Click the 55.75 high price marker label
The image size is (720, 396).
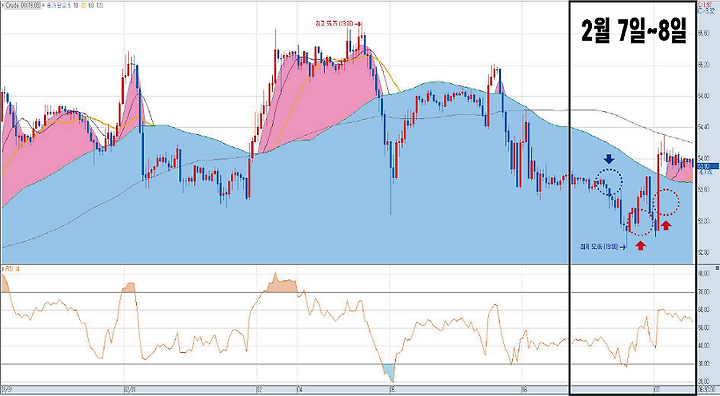[x=338, y=24]
